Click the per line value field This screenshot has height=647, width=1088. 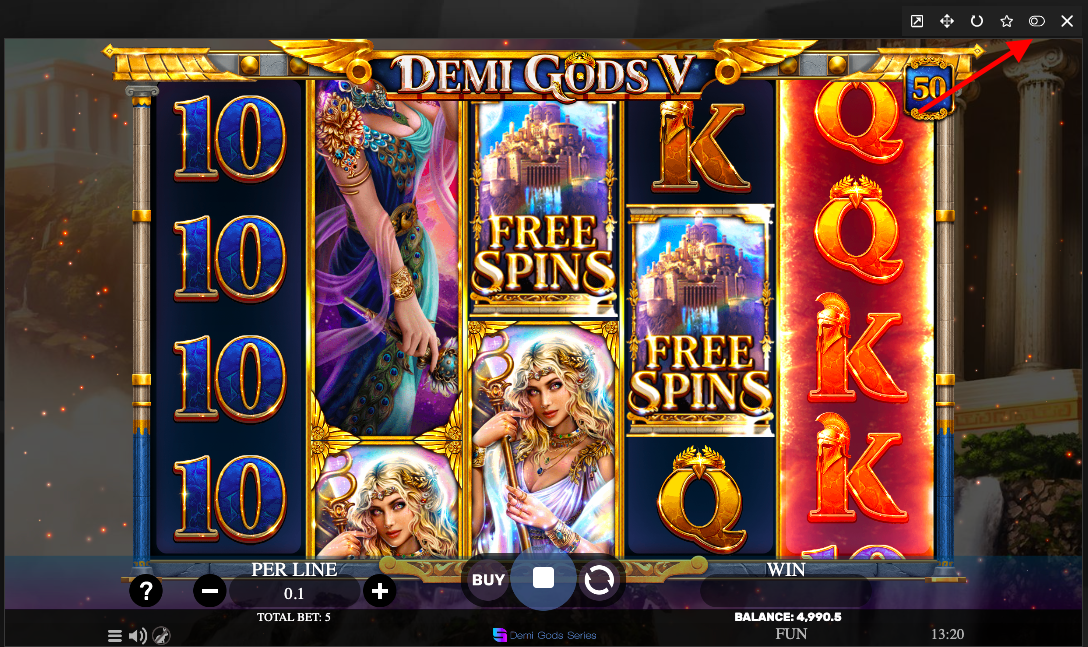click(x=294, y=593)
